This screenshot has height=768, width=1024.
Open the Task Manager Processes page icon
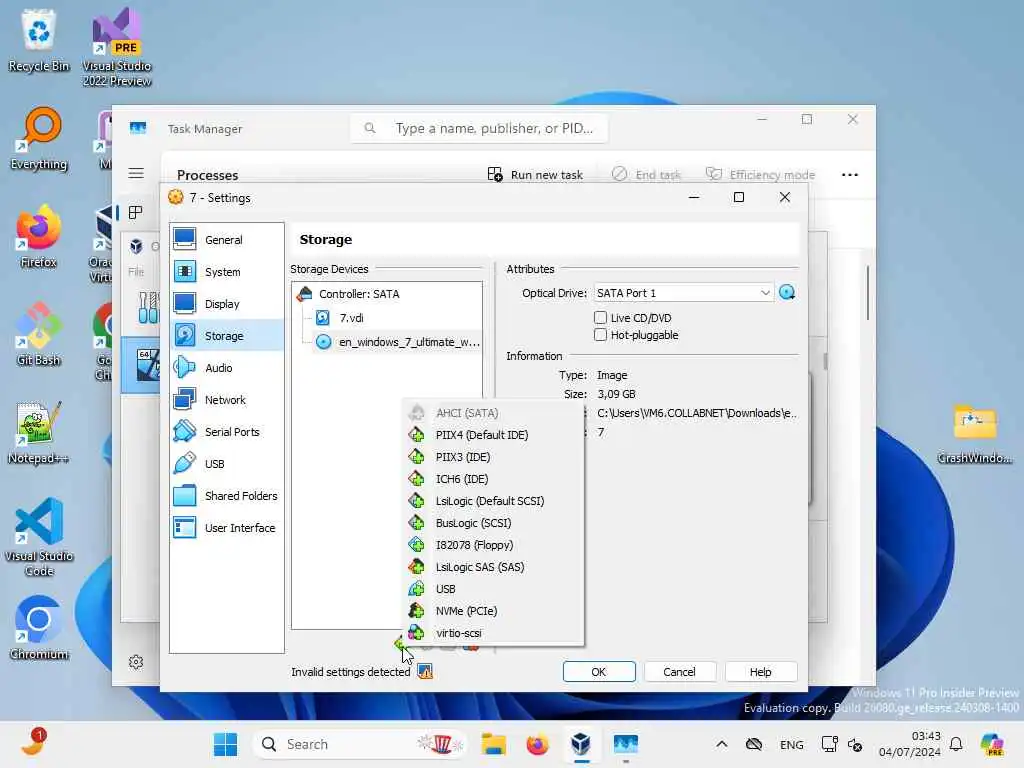(x=136, y=212)
